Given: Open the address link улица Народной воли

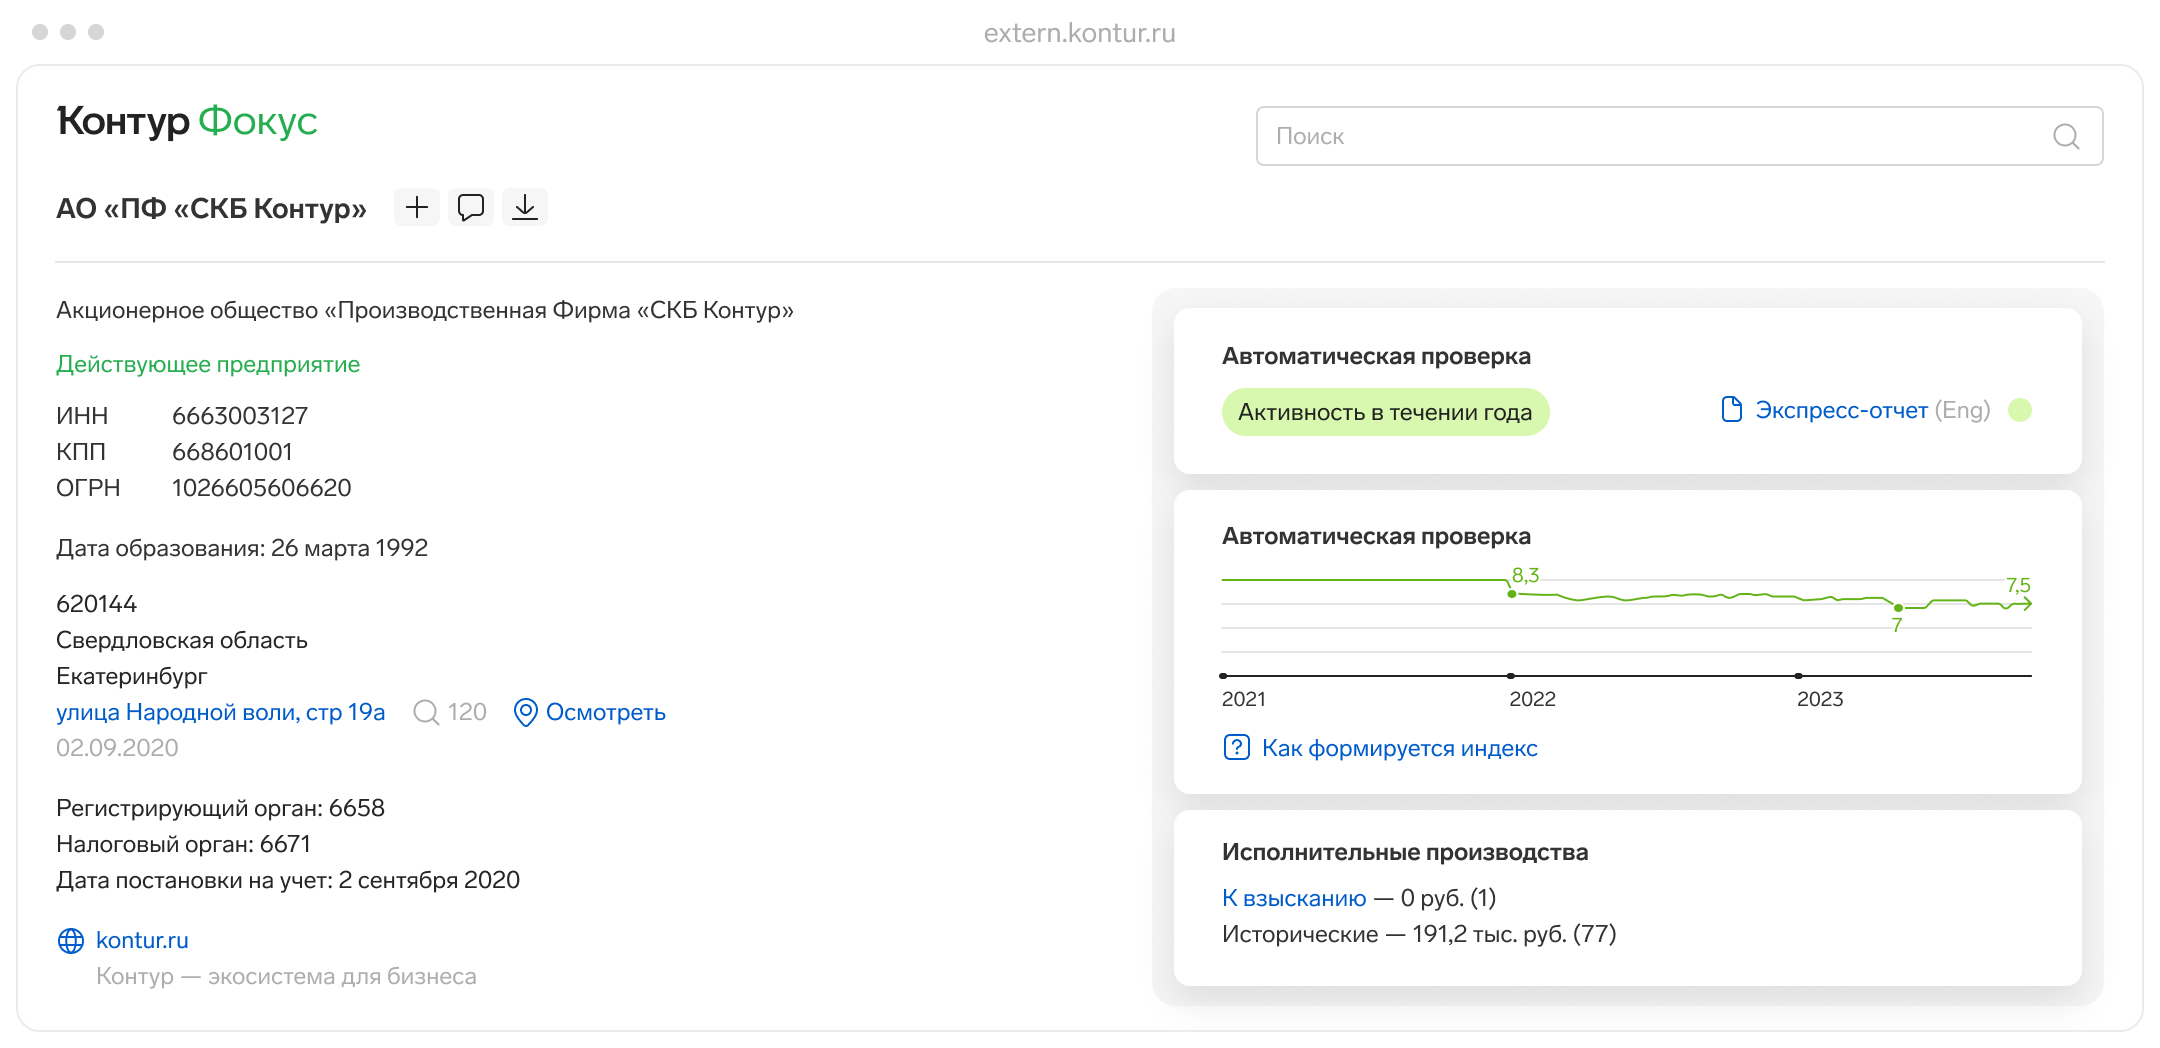Looking at the screenshot, I should pyautogui.click(x=220, y=712).
